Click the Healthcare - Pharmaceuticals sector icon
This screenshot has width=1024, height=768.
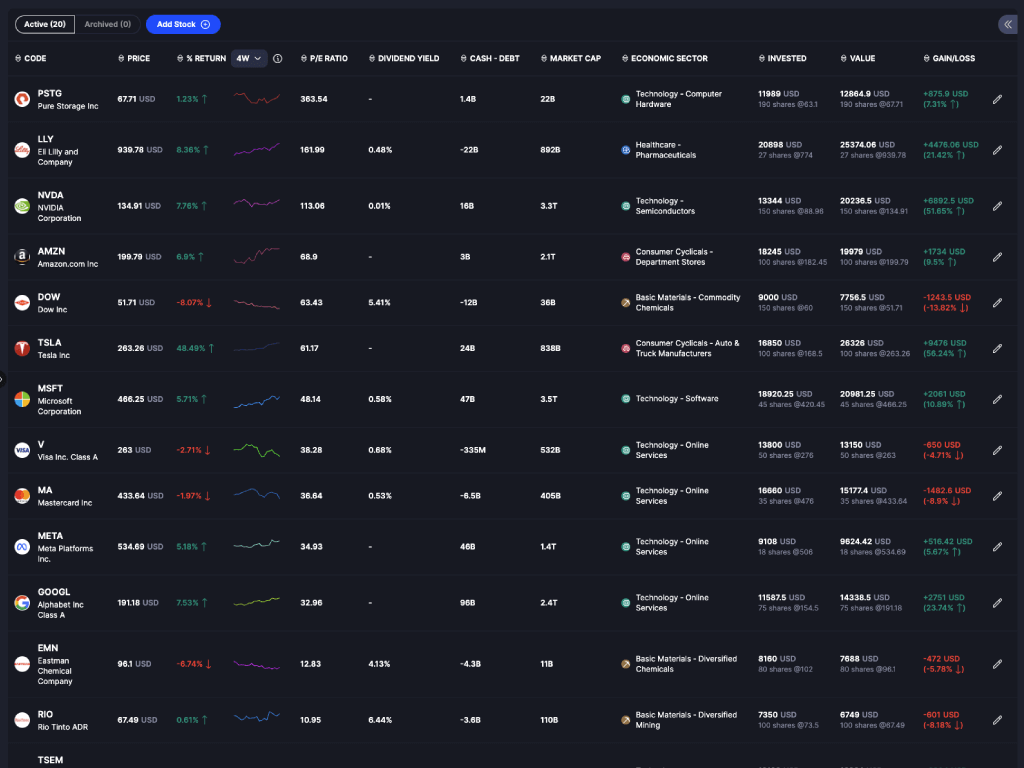(626, 150)
